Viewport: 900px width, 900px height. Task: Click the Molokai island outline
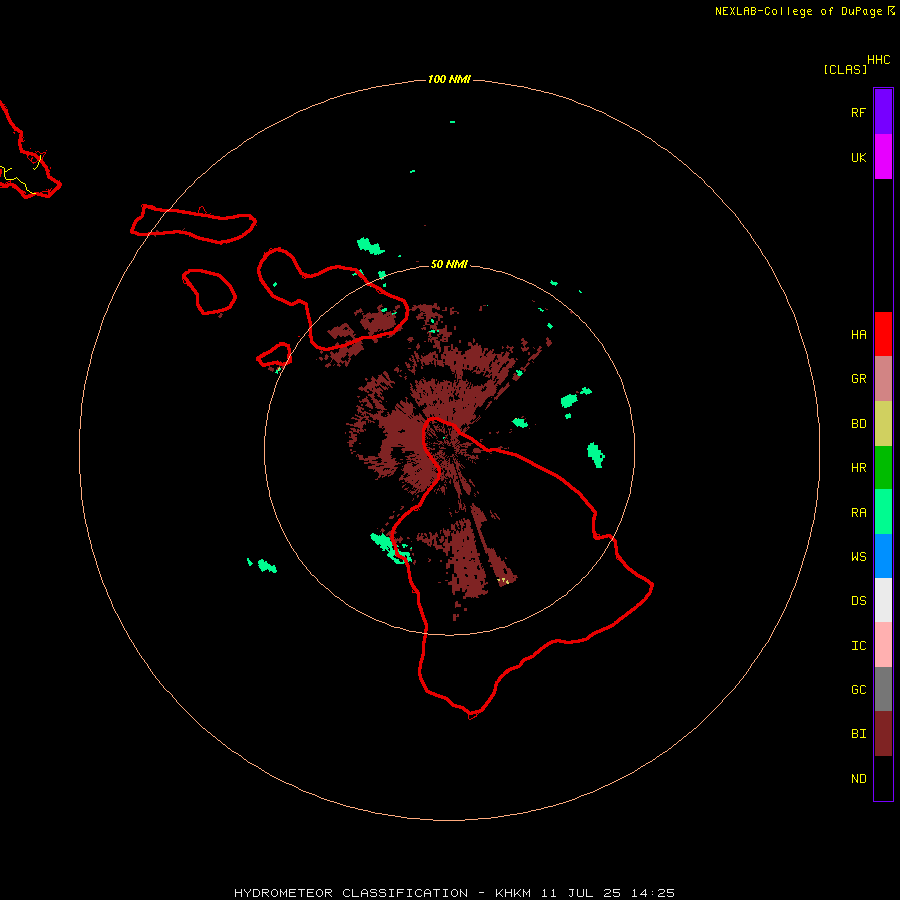click(193, 223)
